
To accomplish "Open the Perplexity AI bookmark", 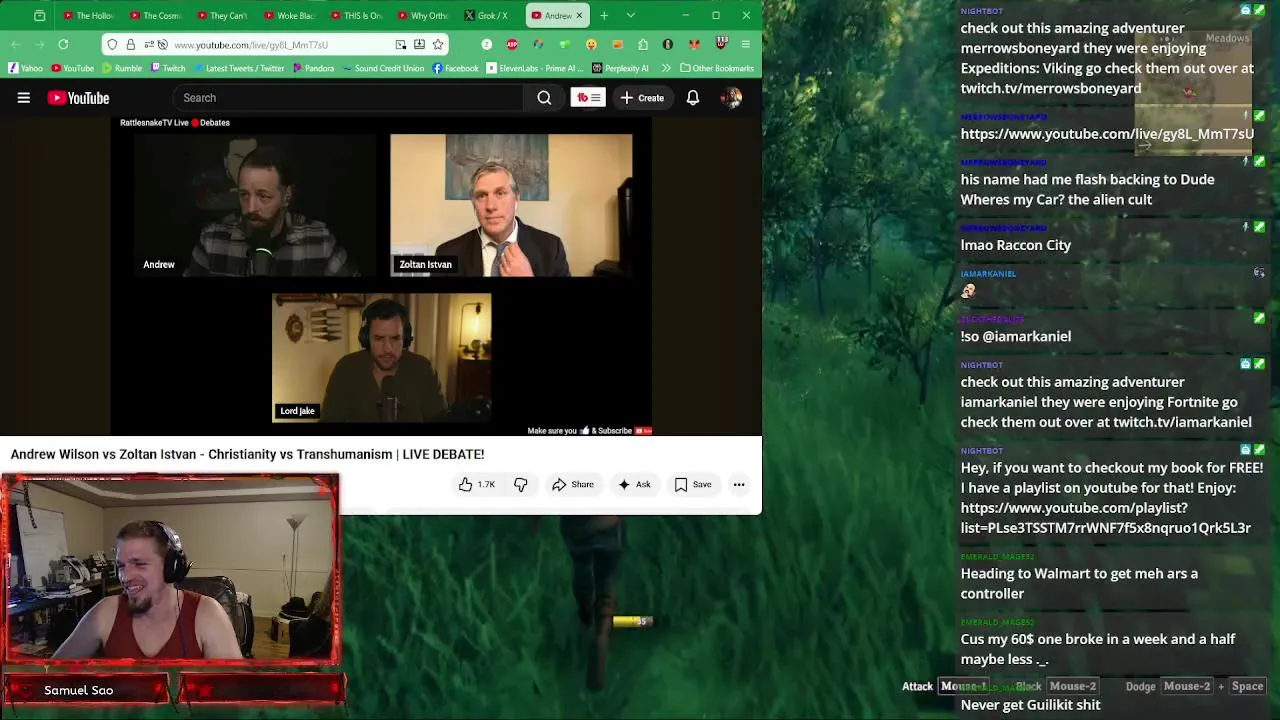I will coord(620,68).
